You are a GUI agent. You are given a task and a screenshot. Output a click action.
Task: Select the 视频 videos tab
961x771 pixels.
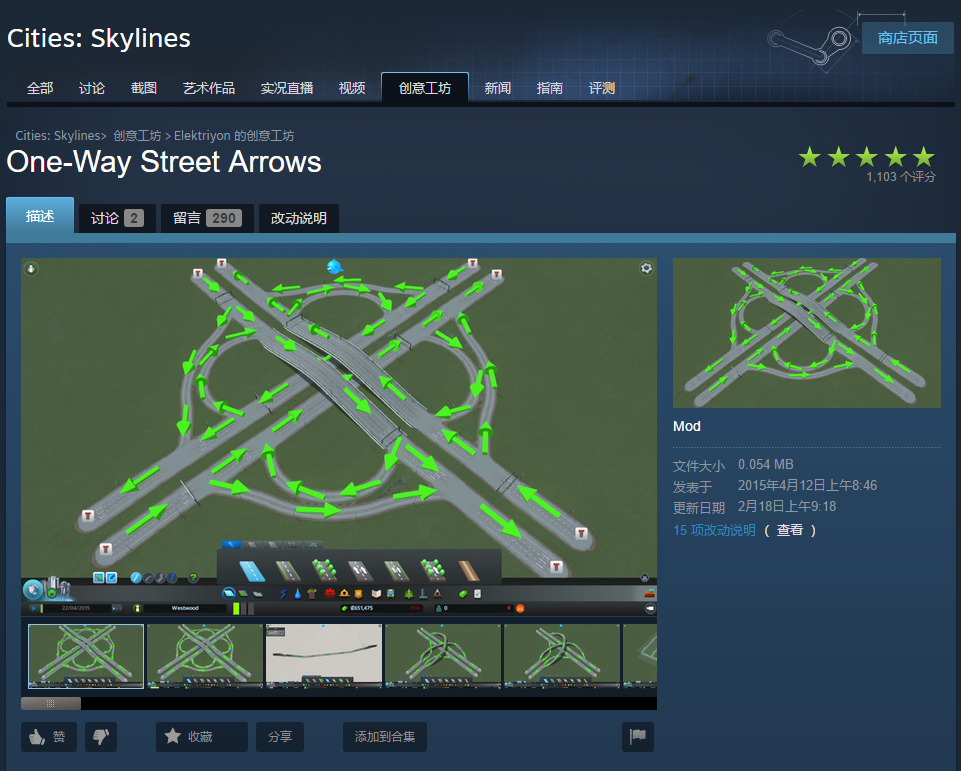(x=352, y=88)
